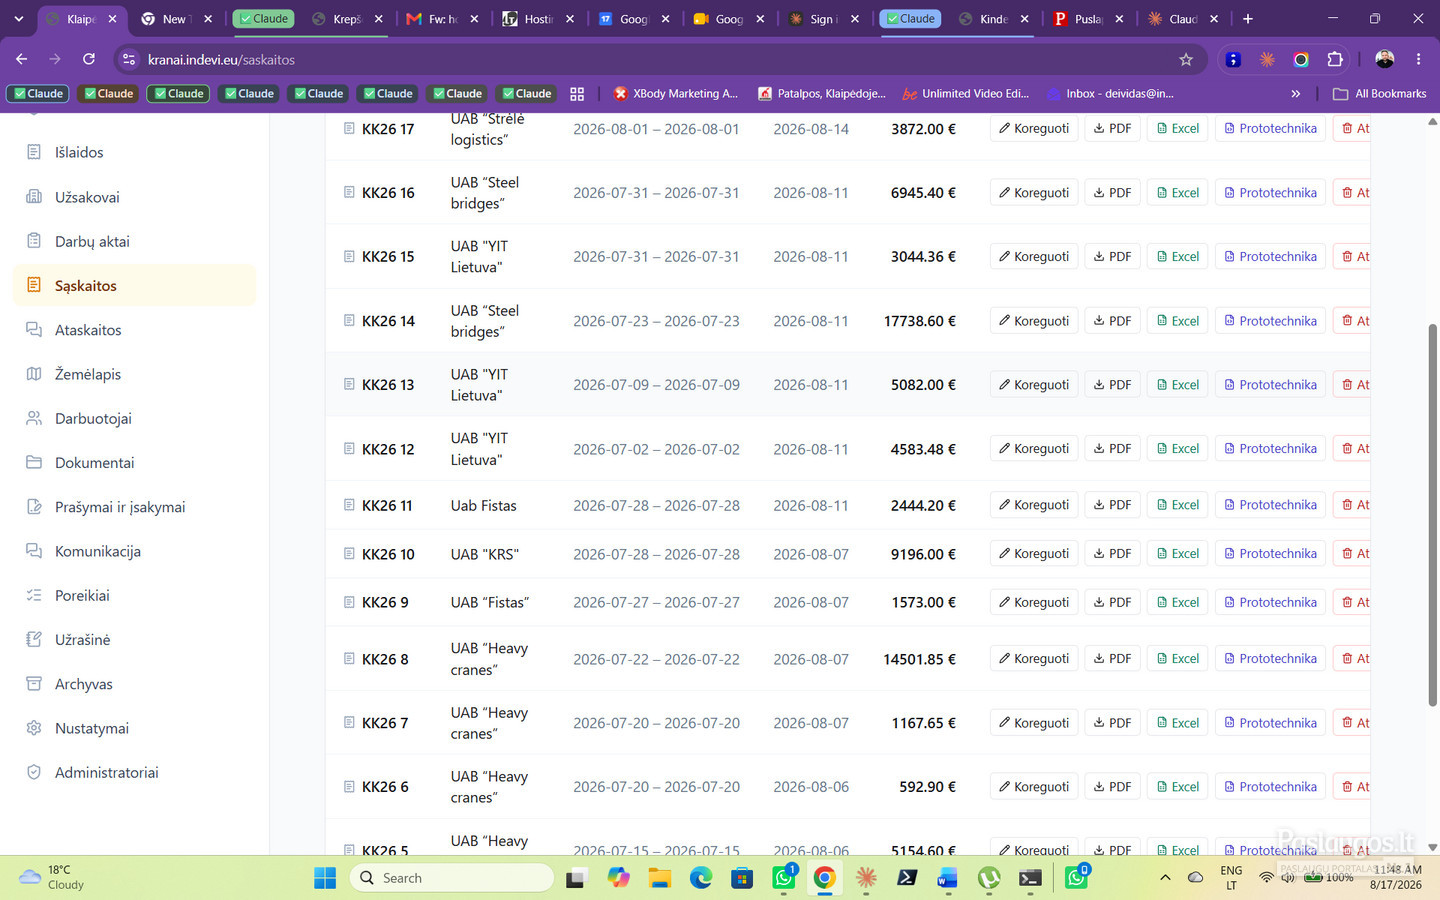Open the tab groups grid icon in the bookmarks bar
The image size is (1440, 900).
(x=577, y=94)
